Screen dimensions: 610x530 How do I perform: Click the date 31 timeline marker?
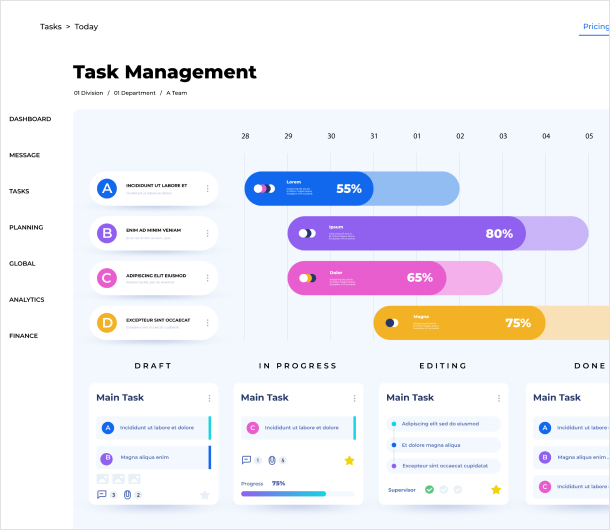pos(374,136)
